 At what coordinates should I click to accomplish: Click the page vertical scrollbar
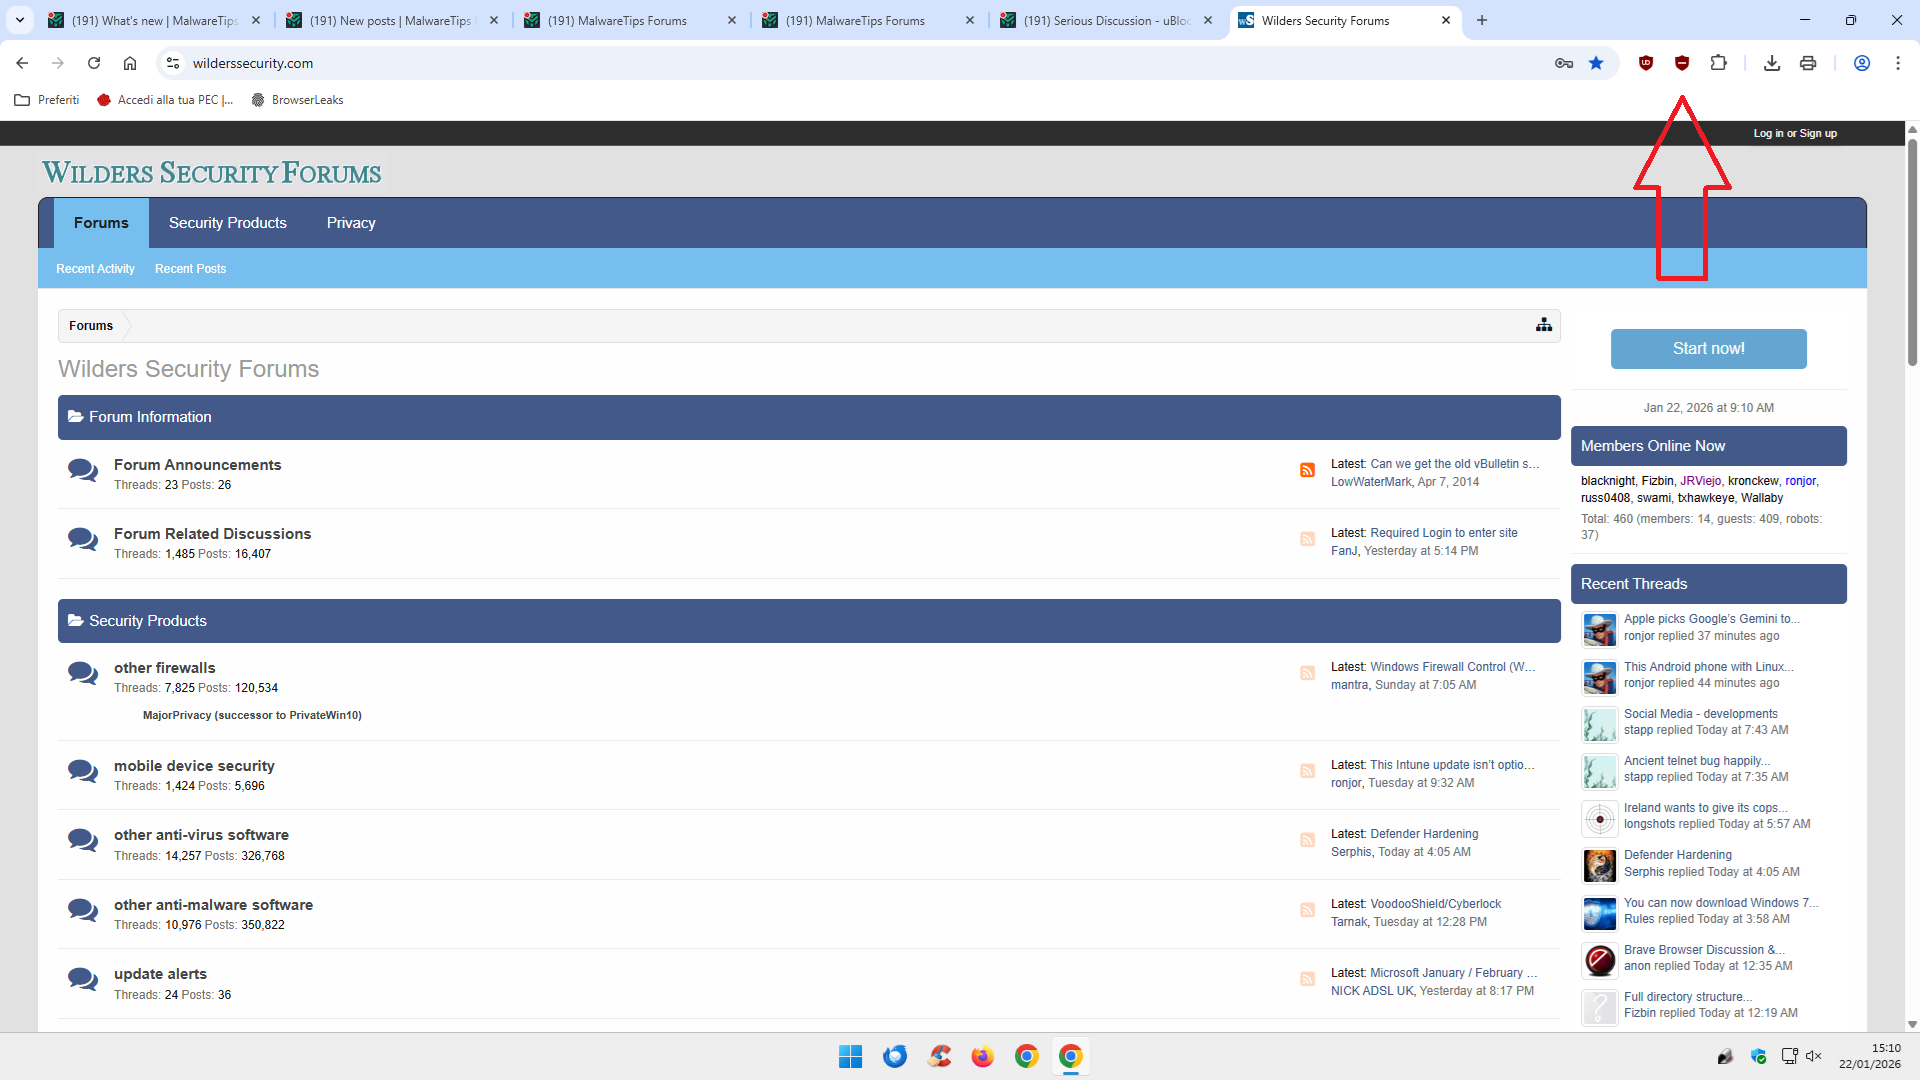[x=1912, y=250]
